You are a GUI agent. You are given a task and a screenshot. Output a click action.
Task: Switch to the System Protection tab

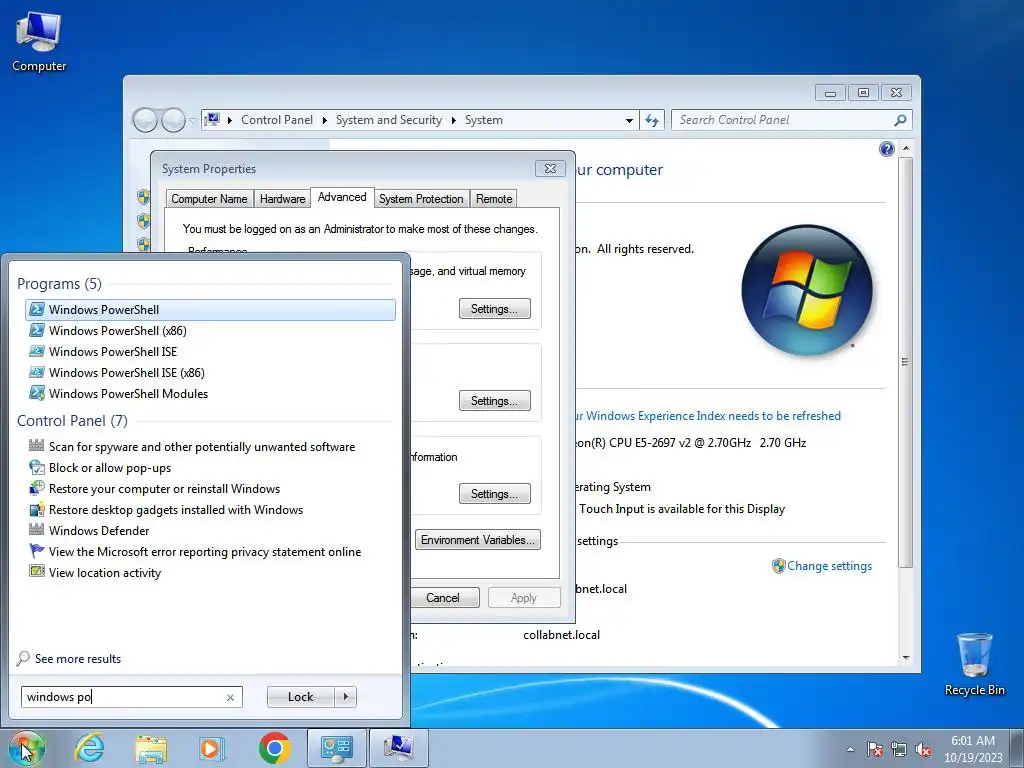[x=421, y=199]
